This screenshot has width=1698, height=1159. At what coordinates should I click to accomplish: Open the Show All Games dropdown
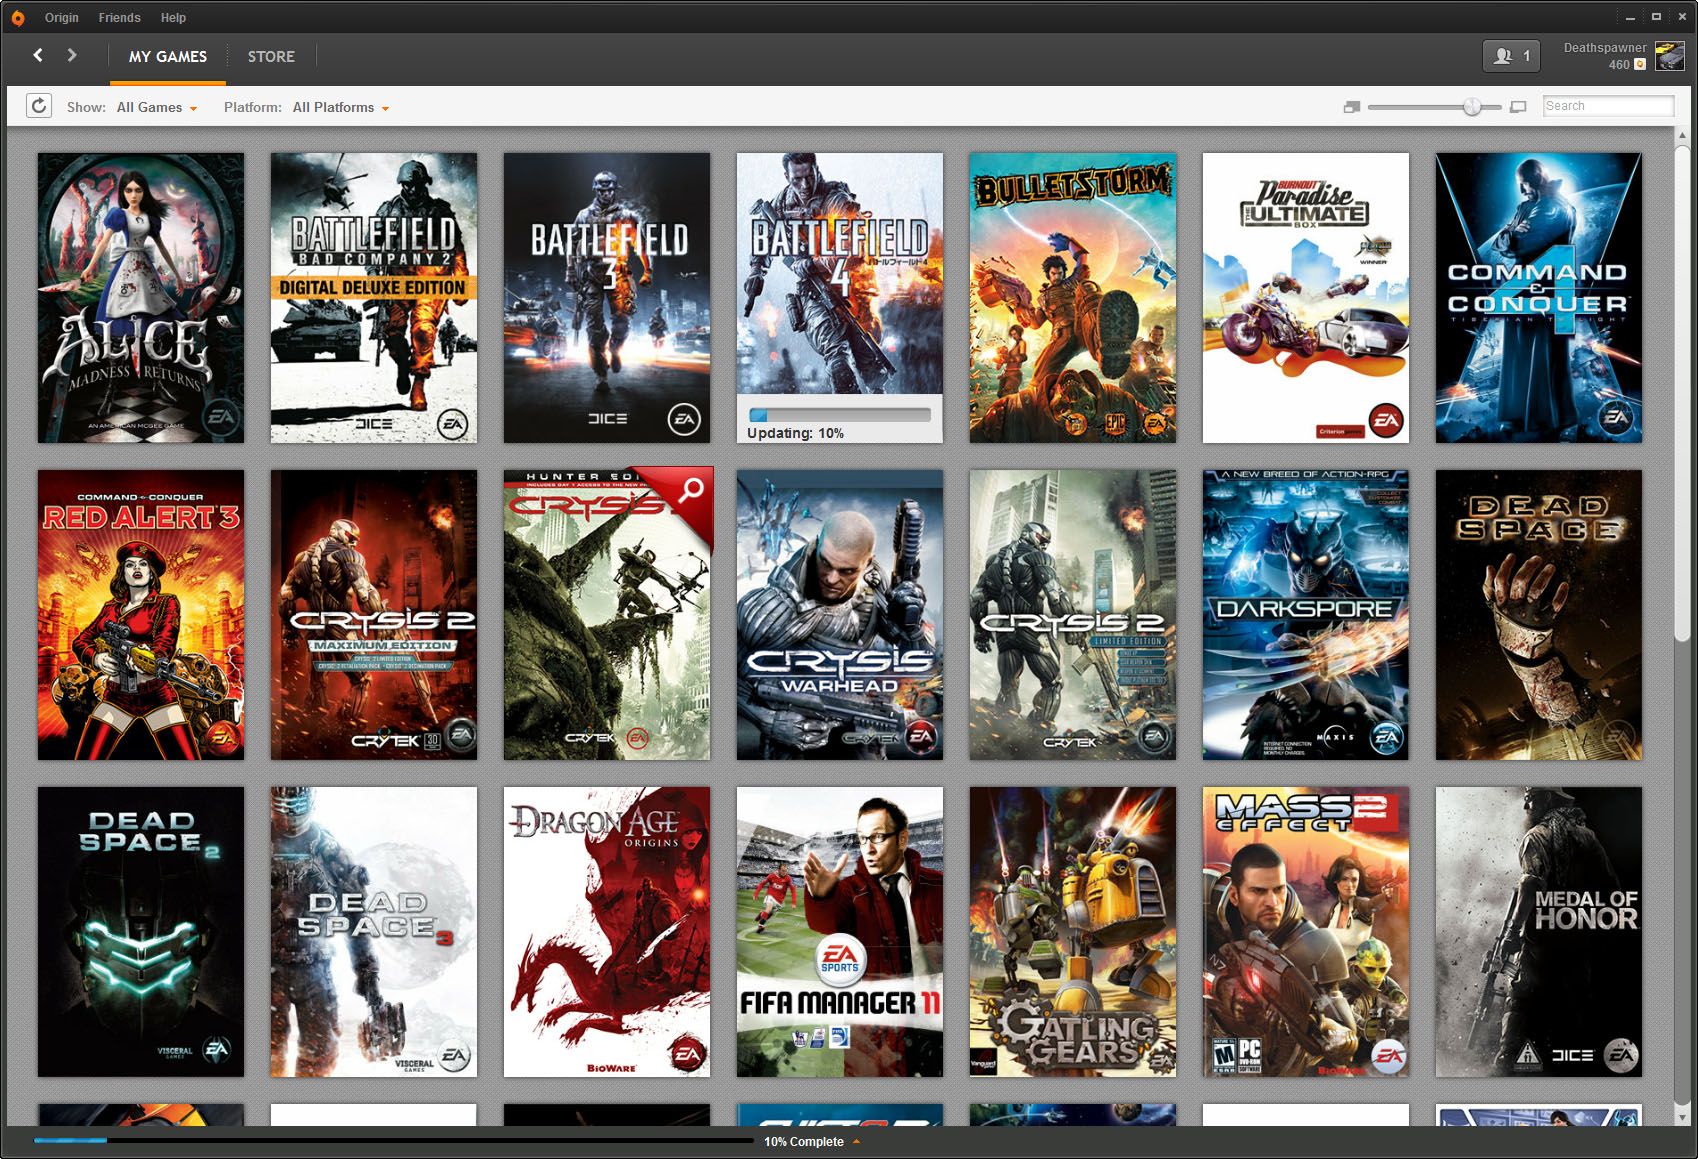tap(157, 107)
